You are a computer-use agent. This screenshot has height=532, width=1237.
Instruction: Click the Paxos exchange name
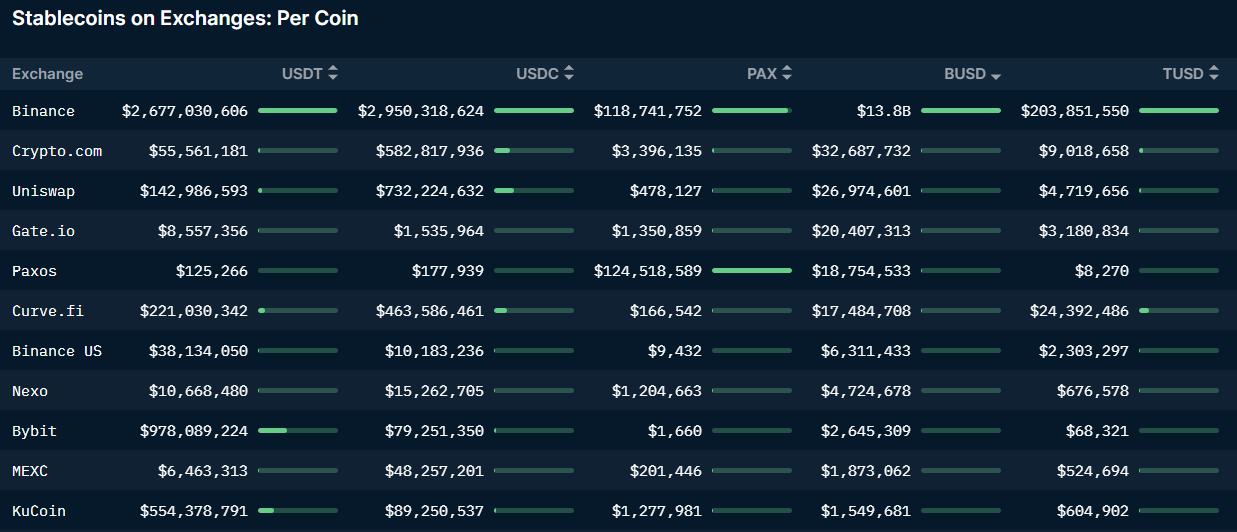(x=34, y=271)
